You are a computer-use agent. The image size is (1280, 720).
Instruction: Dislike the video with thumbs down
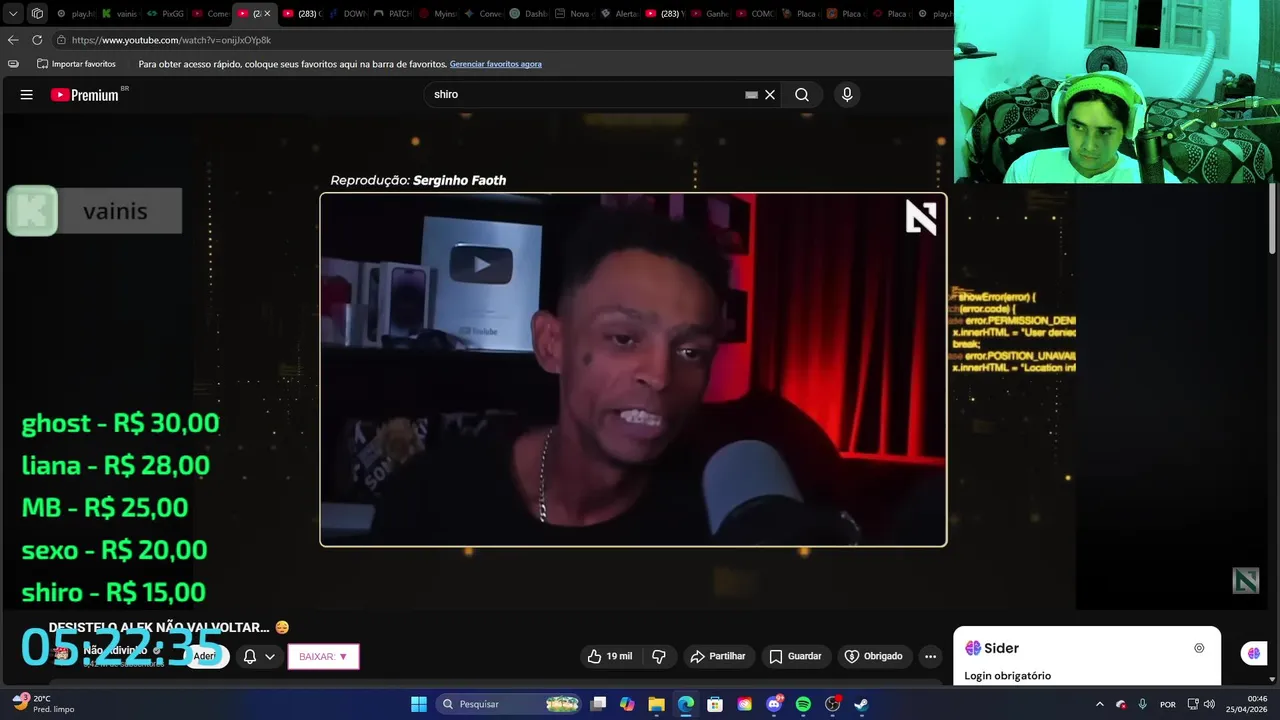click(x=659, y=656)
